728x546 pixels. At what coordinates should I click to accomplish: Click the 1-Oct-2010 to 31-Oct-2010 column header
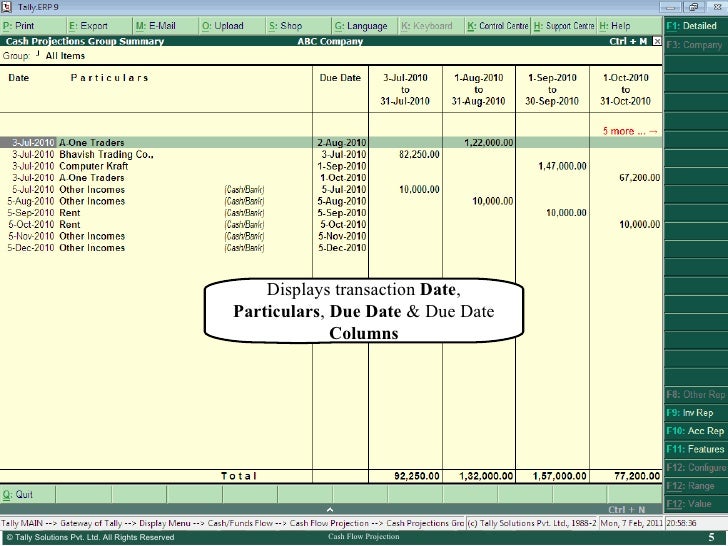(x=625, y=89)
